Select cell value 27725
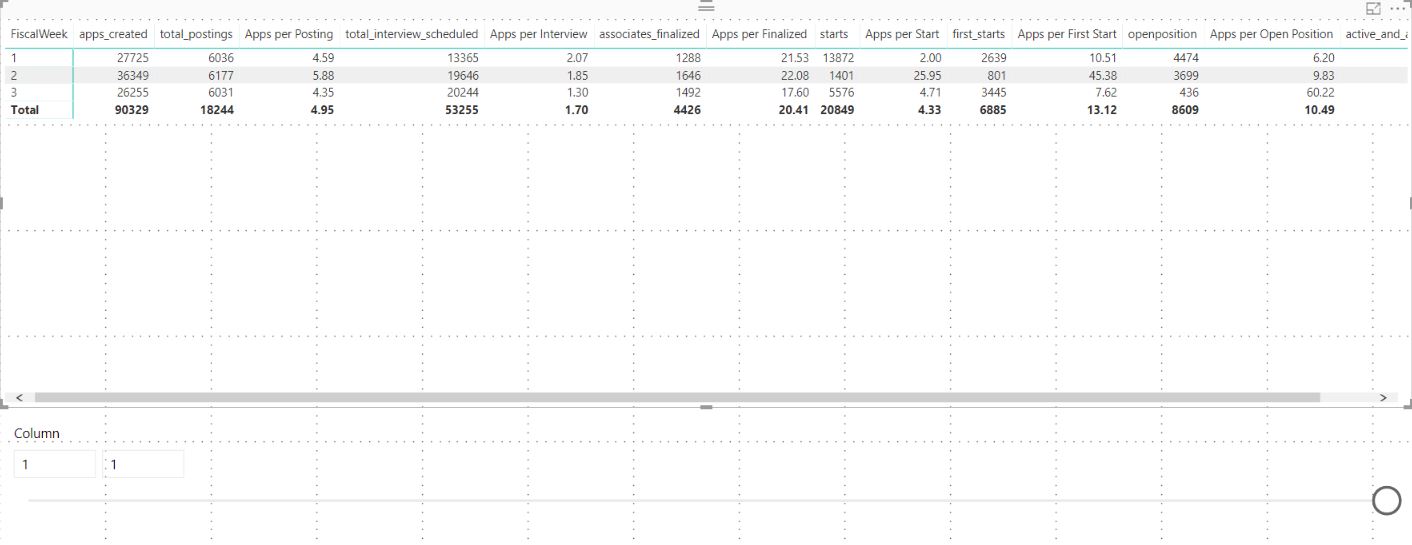The width and height of the screenshot is (1412, 545). coord(131,58)
